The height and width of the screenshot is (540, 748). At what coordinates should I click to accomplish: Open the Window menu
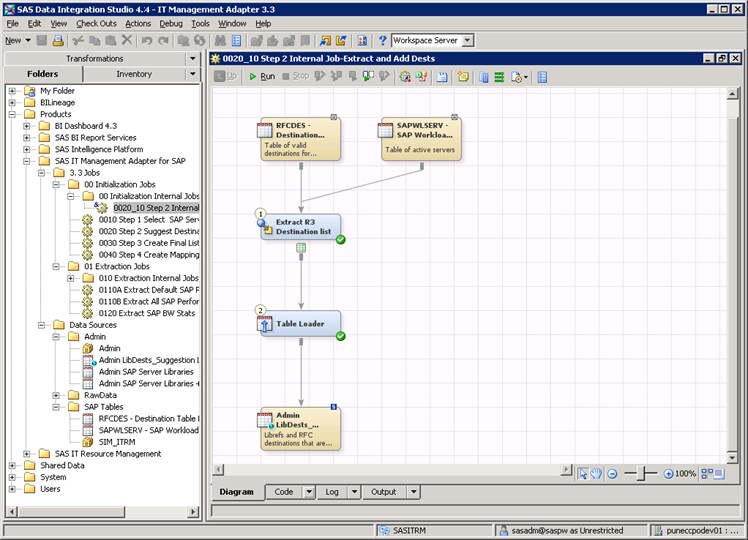tap(232, 23)
